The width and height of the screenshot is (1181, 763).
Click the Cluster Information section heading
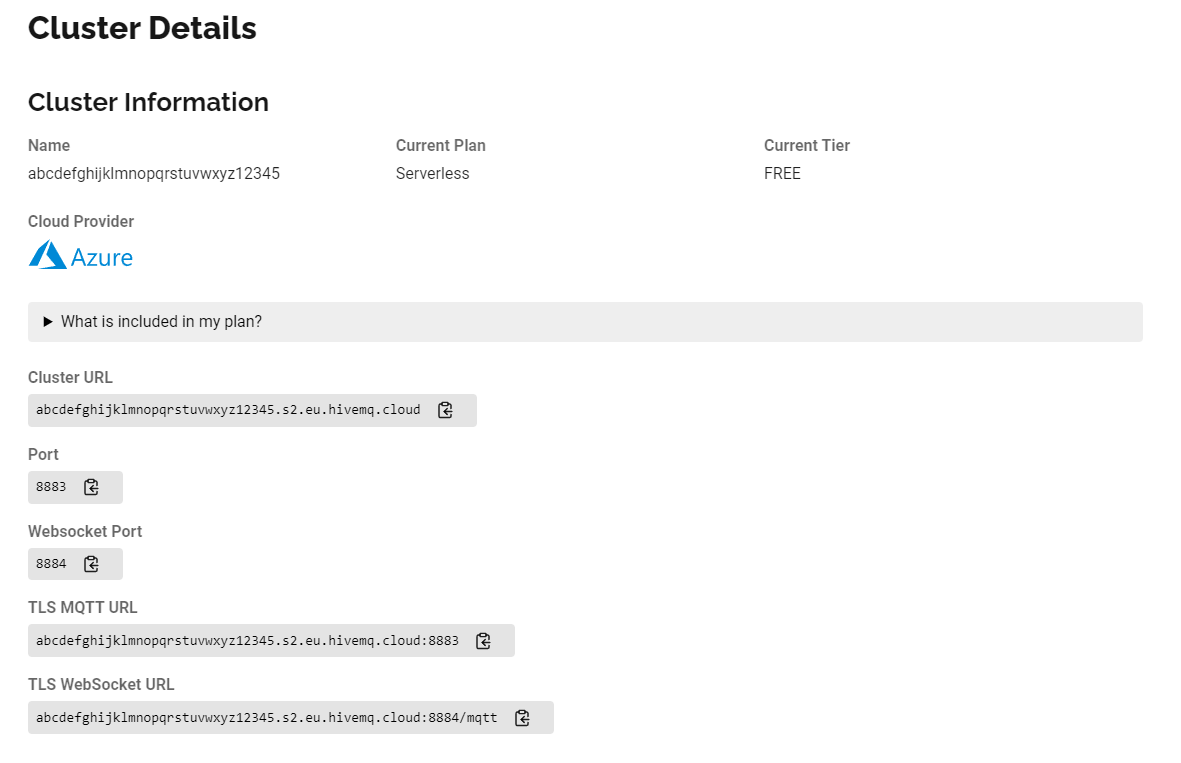click(x=148, y=102)
